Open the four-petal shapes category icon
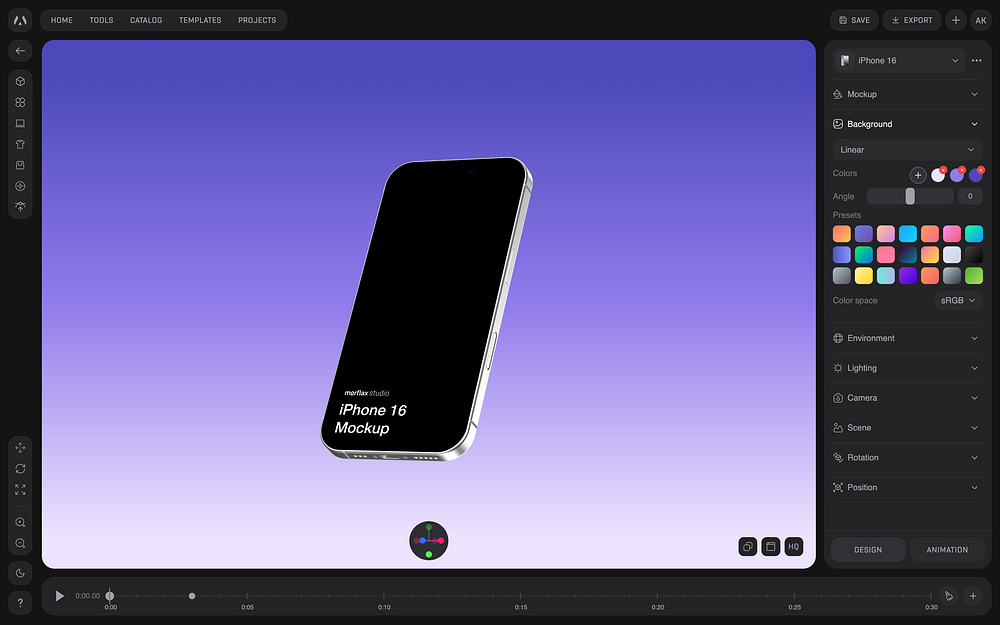Screen dimensions: 1000x625 (20, 102)
